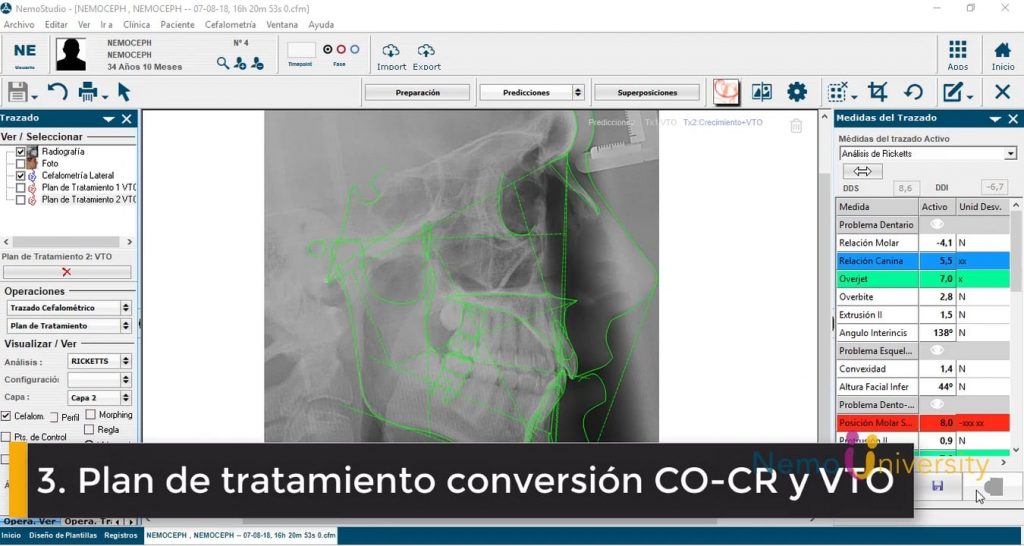Enable Pts. de Control checkbox
The height and width of the screenshot is (546, 1024).
(6, 436)
